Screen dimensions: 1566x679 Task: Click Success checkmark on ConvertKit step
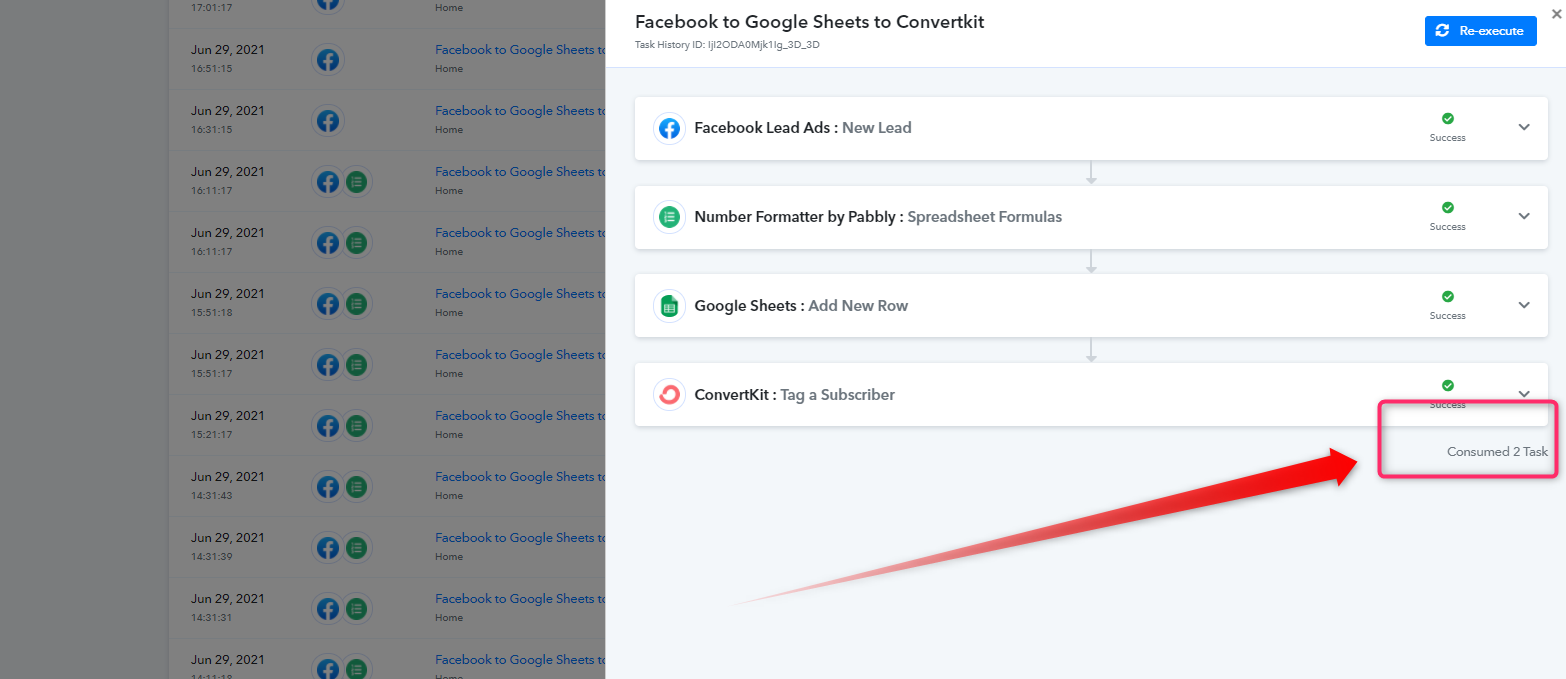click(x=1447, y=386)
